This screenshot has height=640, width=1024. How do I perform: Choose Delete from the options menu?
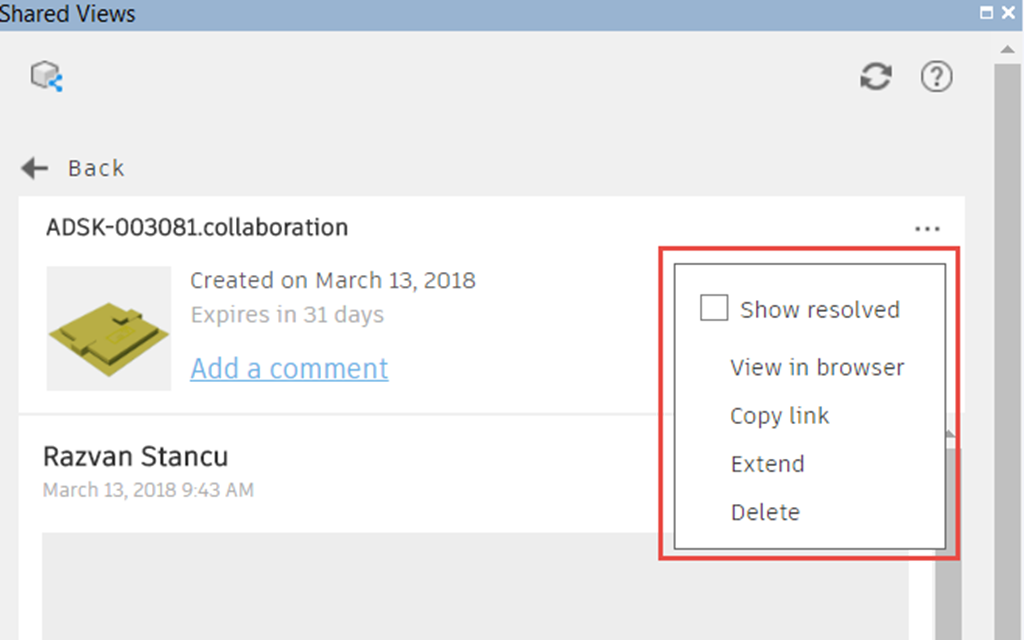coord(765,512)
